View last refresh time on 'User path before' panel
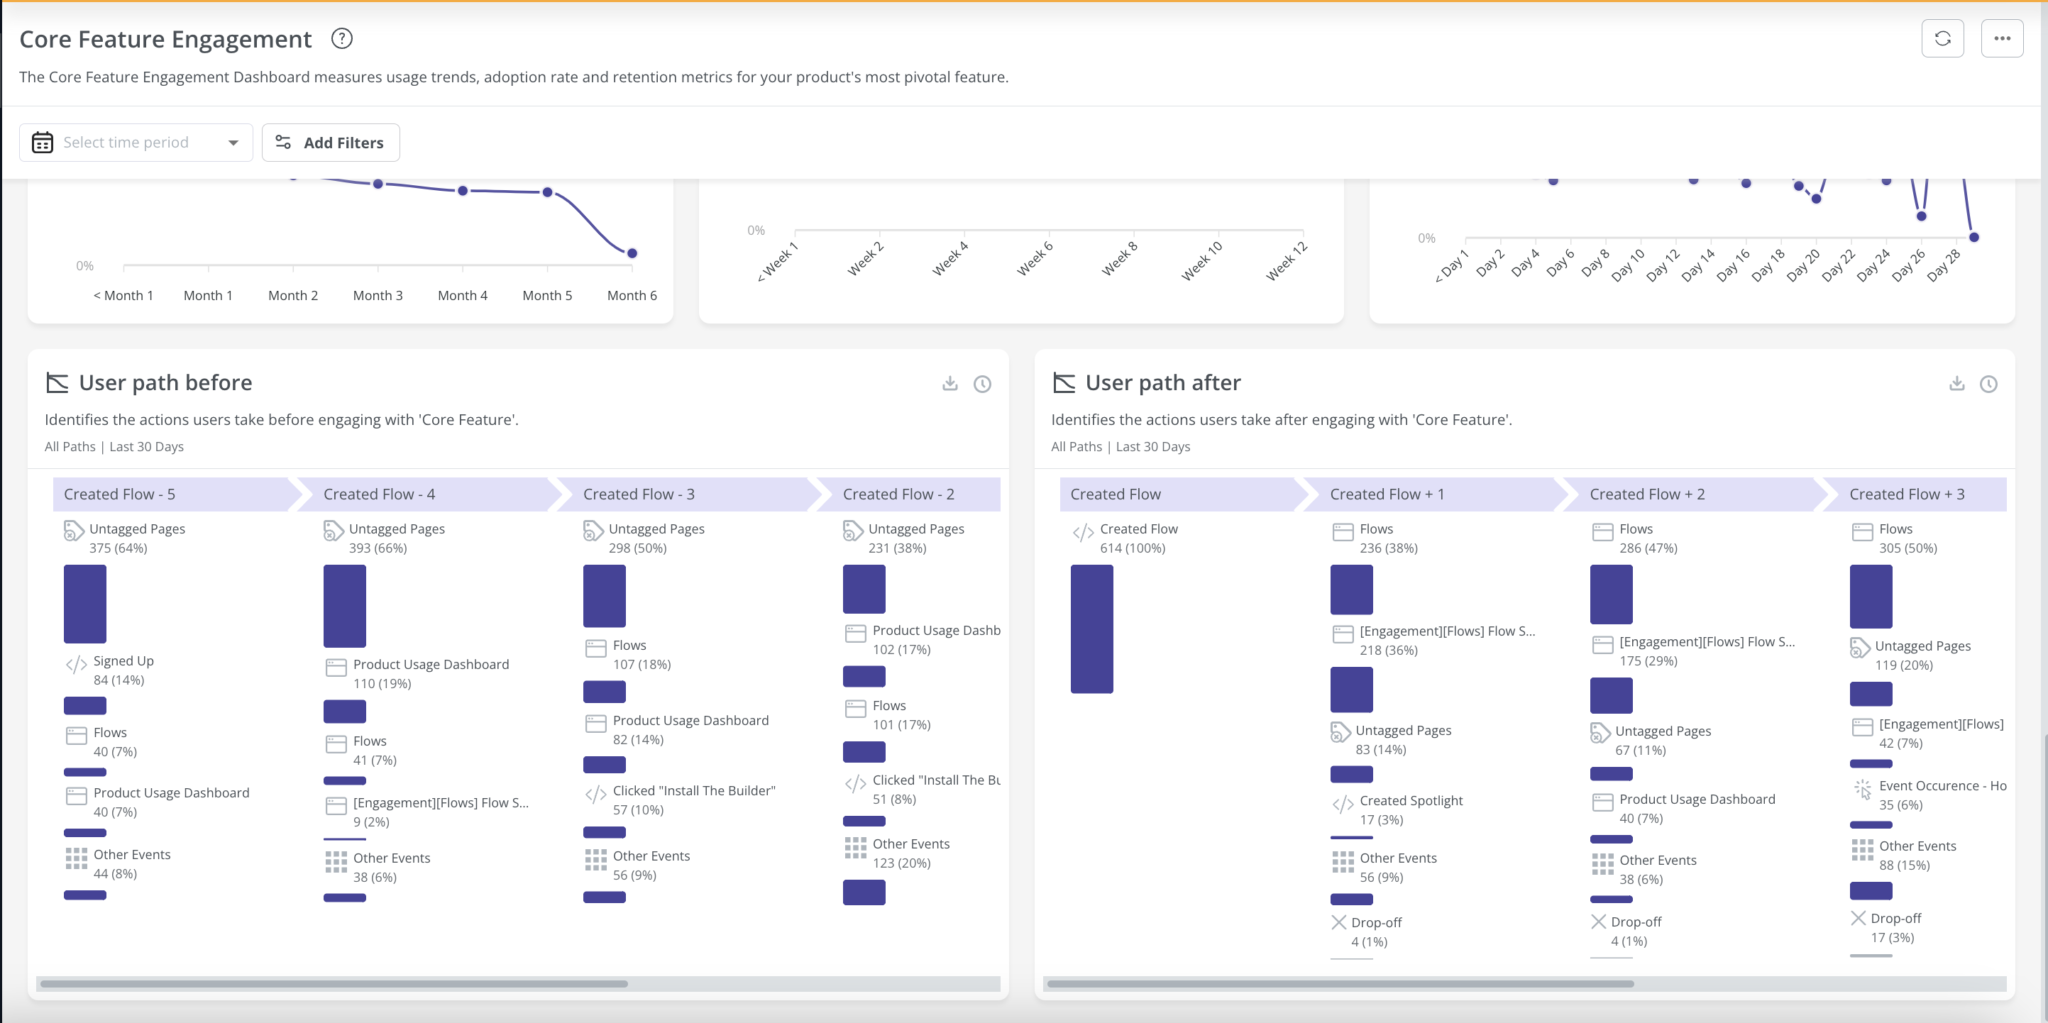 [x=983, y=384]
